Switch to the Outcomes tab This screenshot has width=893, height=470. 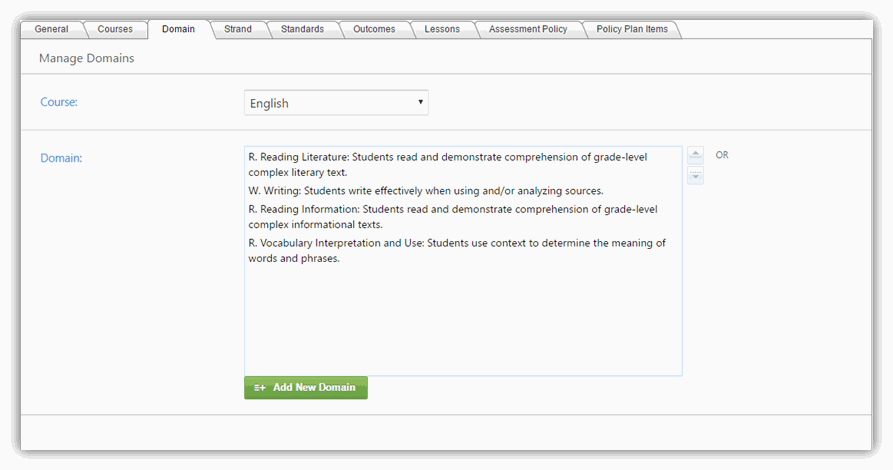374,29
